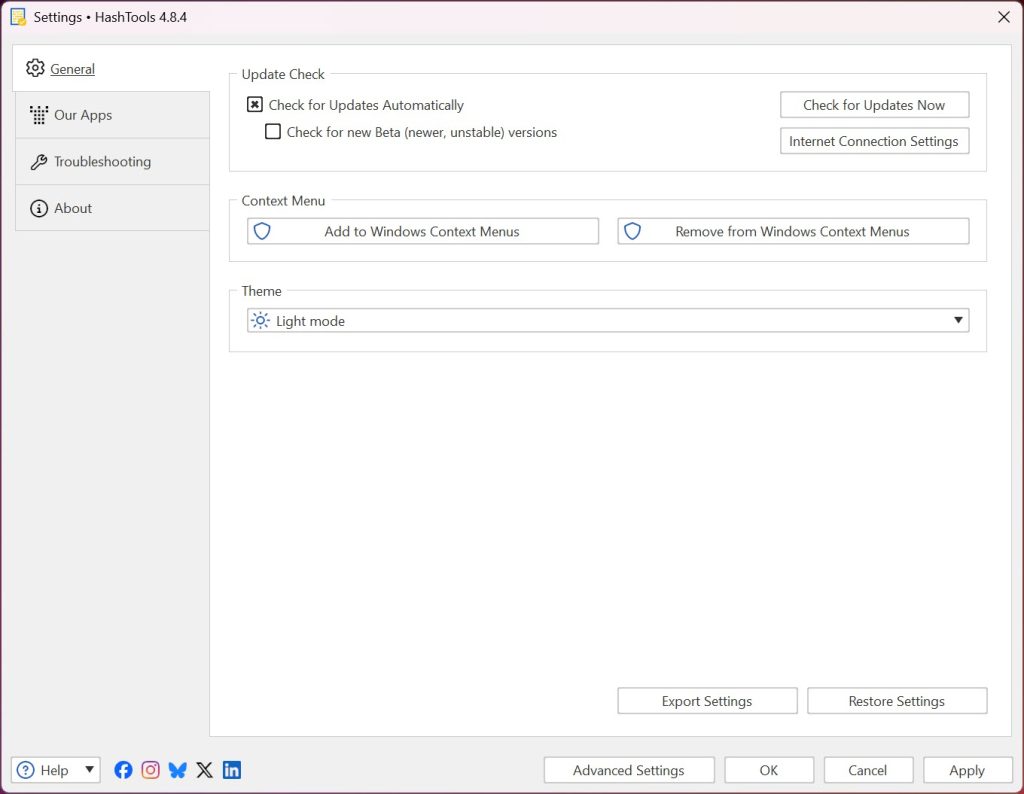The image size is (1024, 794).
Task: Click Export Settings button
Action: coord(707,701)
